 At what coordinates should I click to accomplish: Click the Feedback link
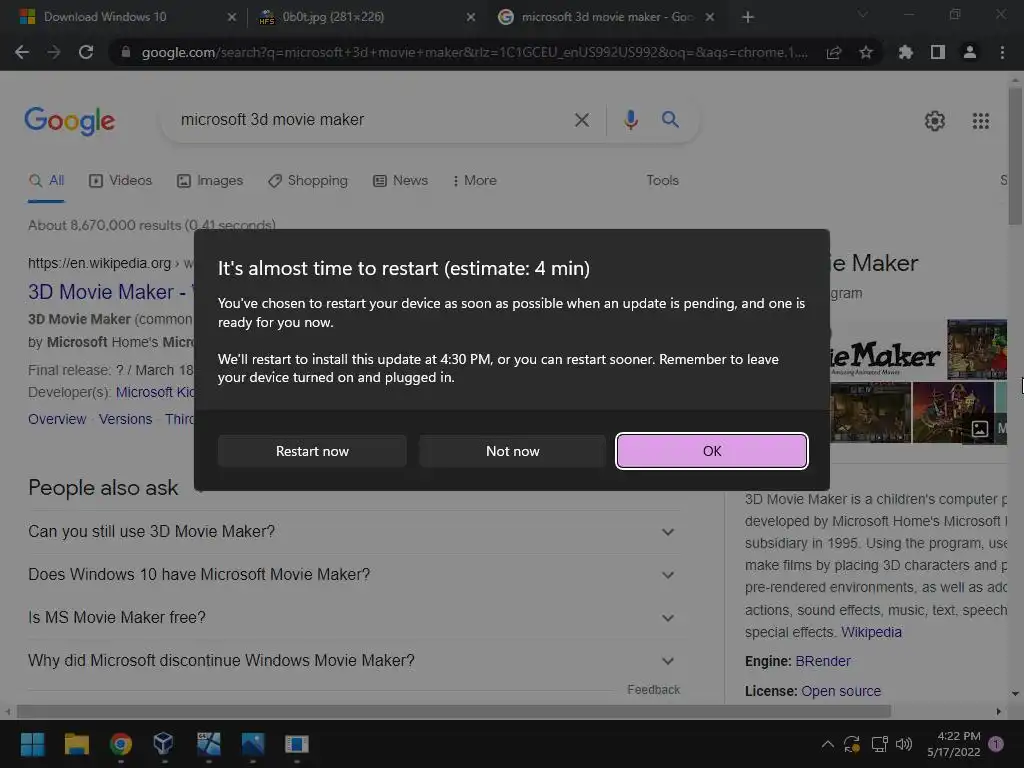click(653, 690)
